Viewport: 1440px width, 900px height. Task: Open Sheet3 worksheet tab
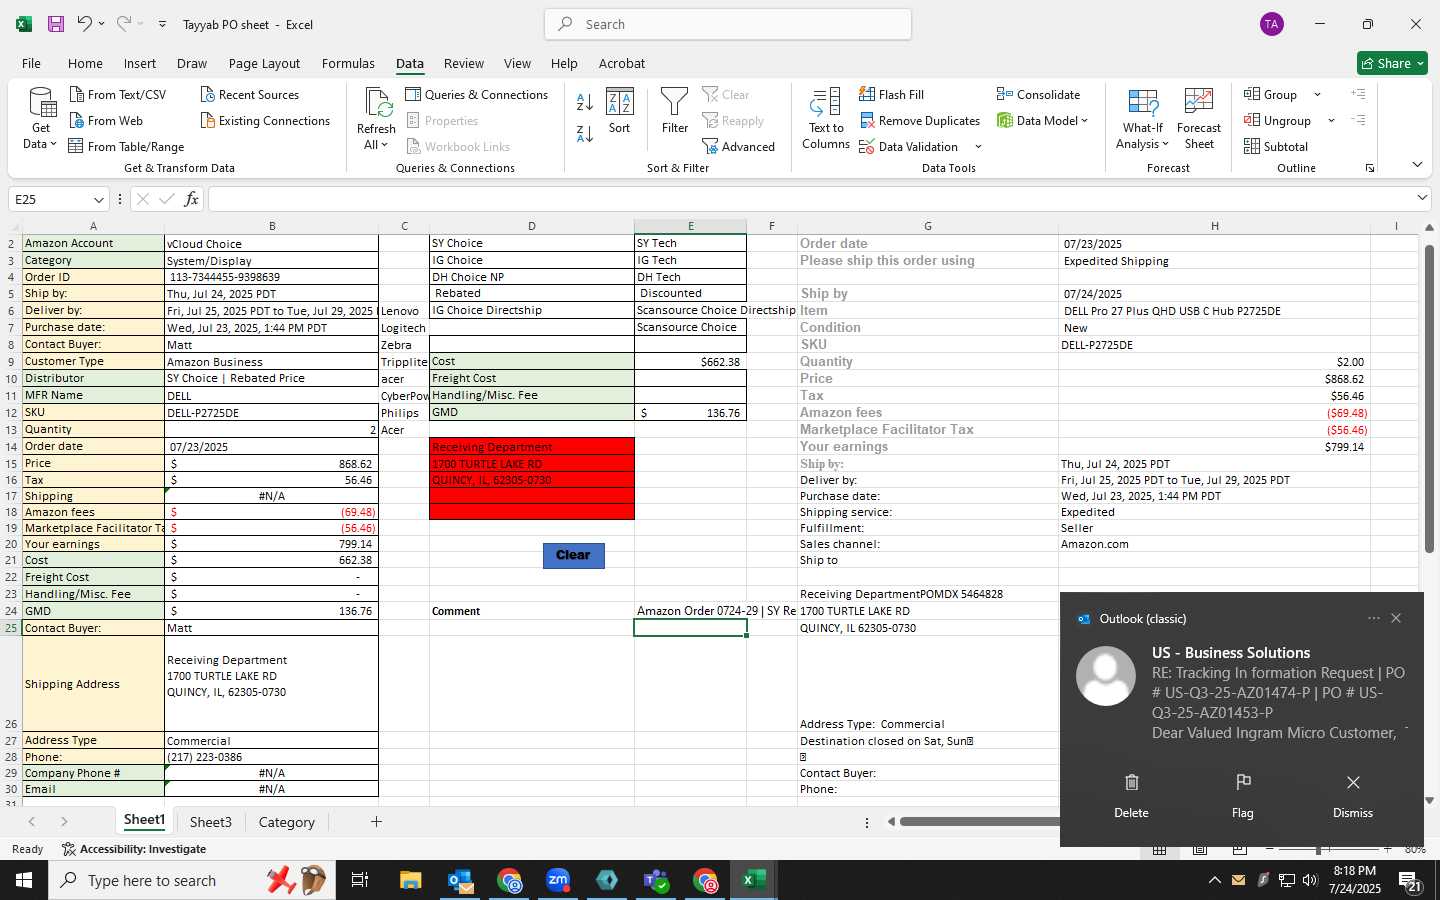click(210, 822)
